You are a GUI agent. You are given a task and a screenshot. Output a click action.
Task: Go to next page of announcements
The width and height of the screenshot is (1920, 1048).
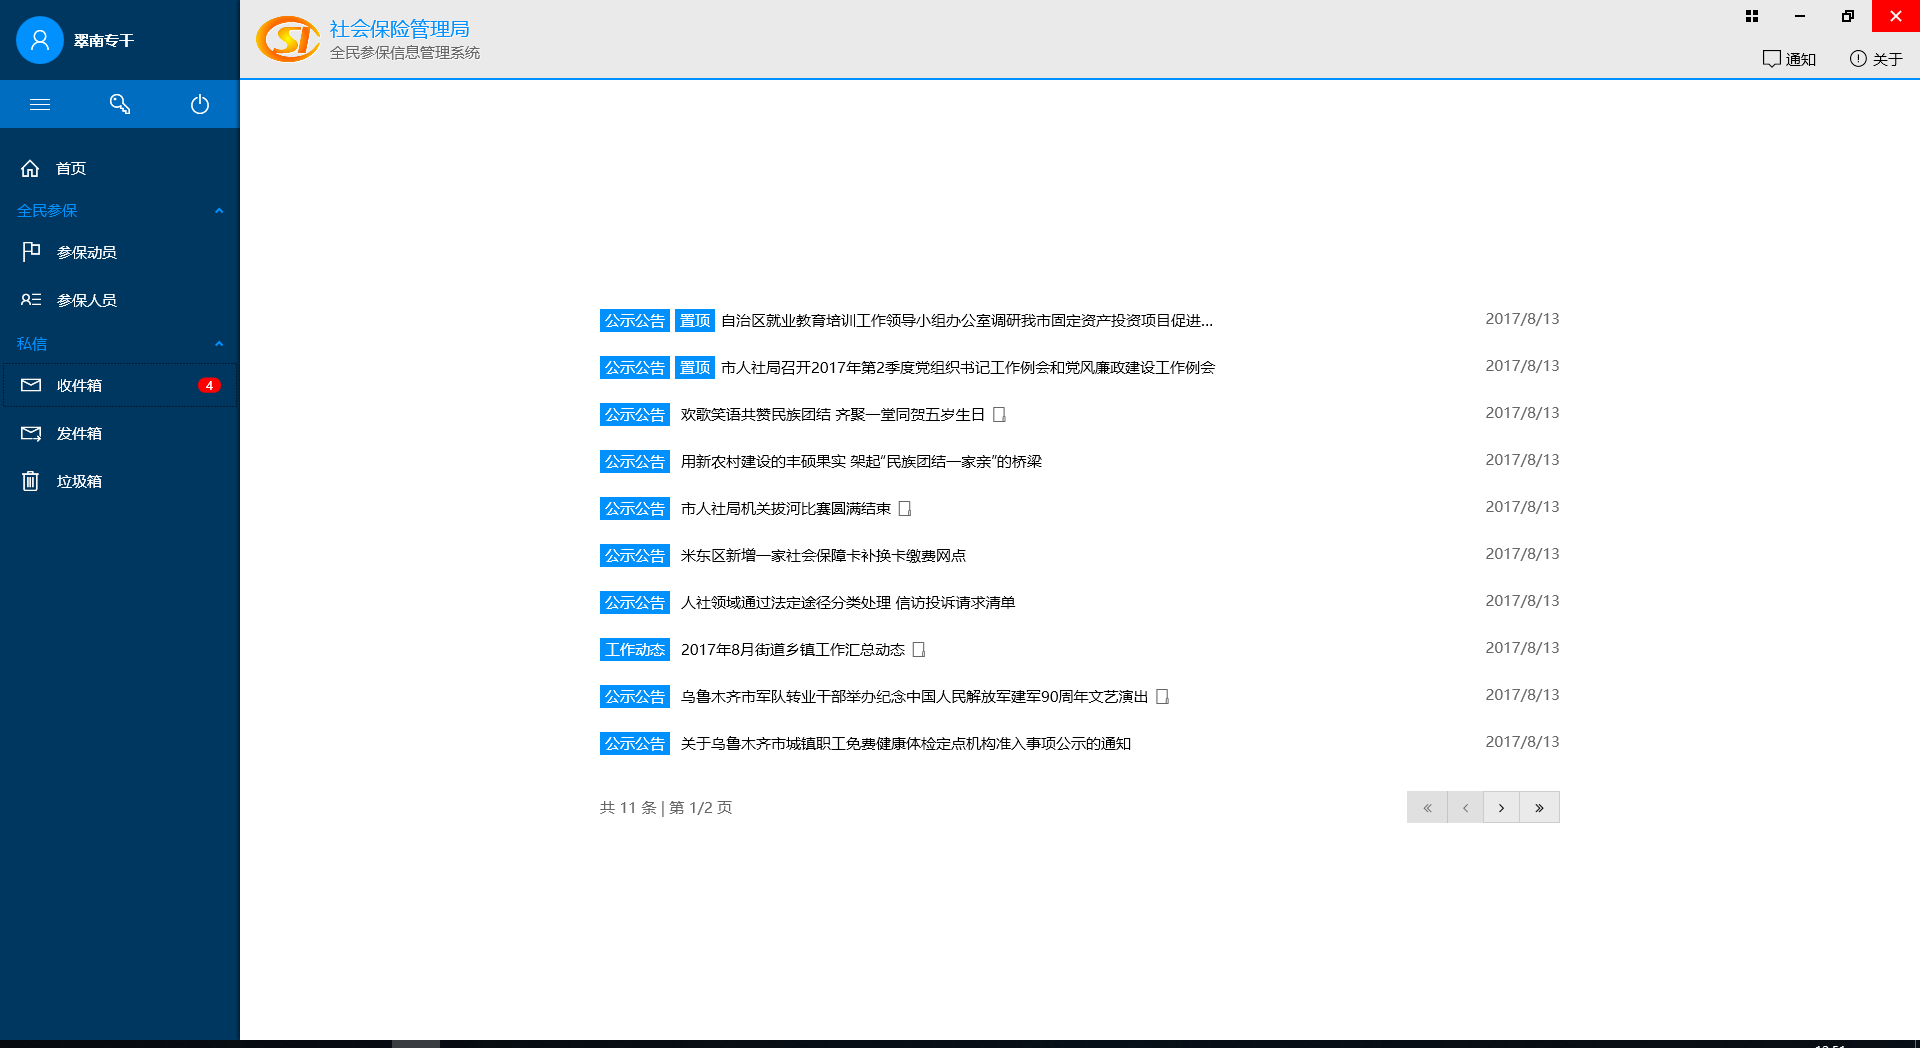click(x=1501, y=807)
